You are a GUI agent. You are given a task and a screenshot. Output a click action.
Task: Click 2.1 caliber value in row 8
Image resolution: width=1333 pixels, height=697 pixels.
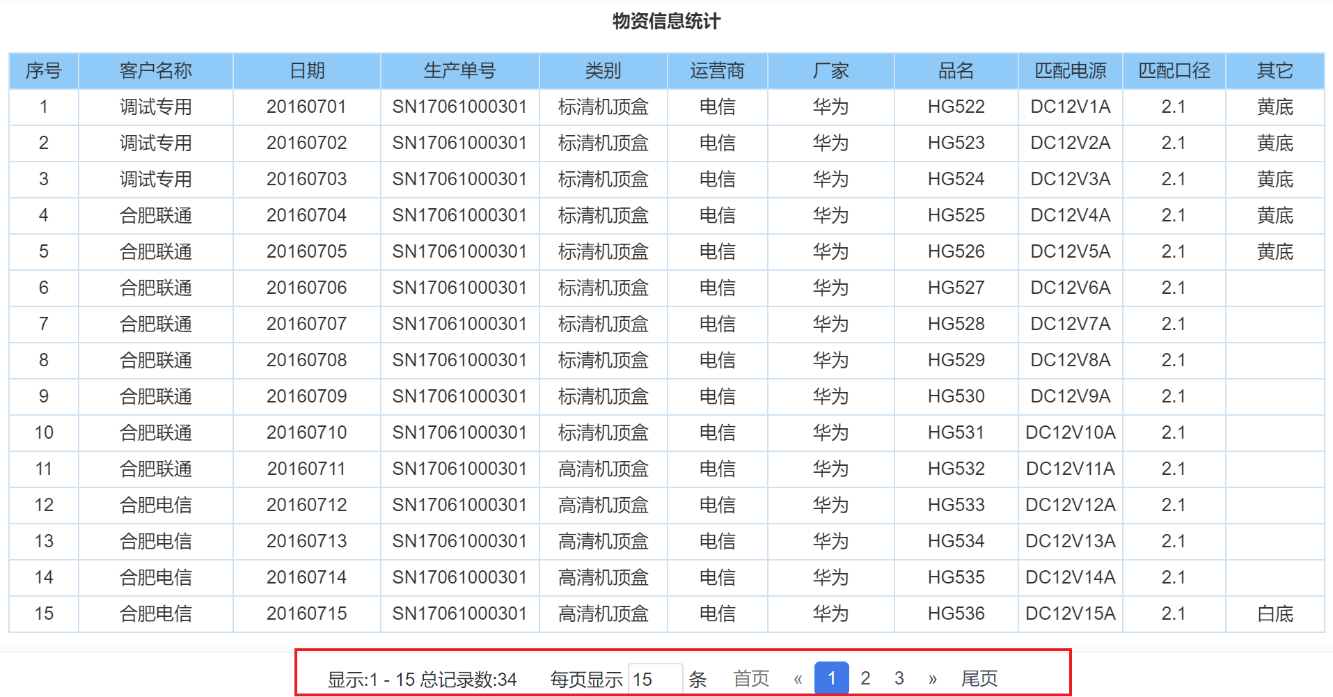point(1174,360)
